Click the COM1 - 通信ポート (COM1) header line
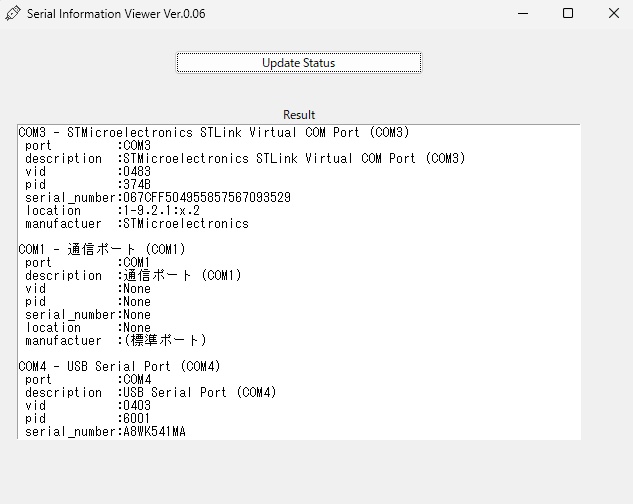This screenshot has height=504, width=633. (x=102, y=249)
